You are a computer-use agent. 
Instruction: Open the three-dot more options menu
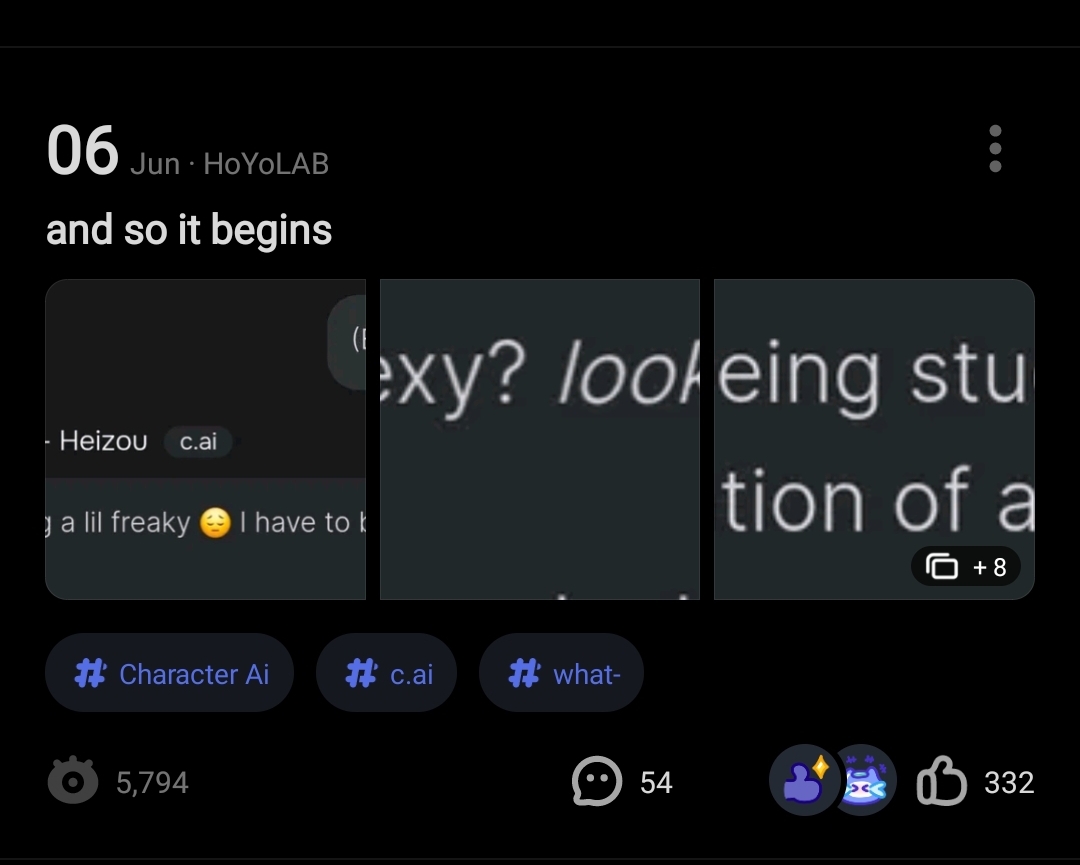(x=994, y=149)
